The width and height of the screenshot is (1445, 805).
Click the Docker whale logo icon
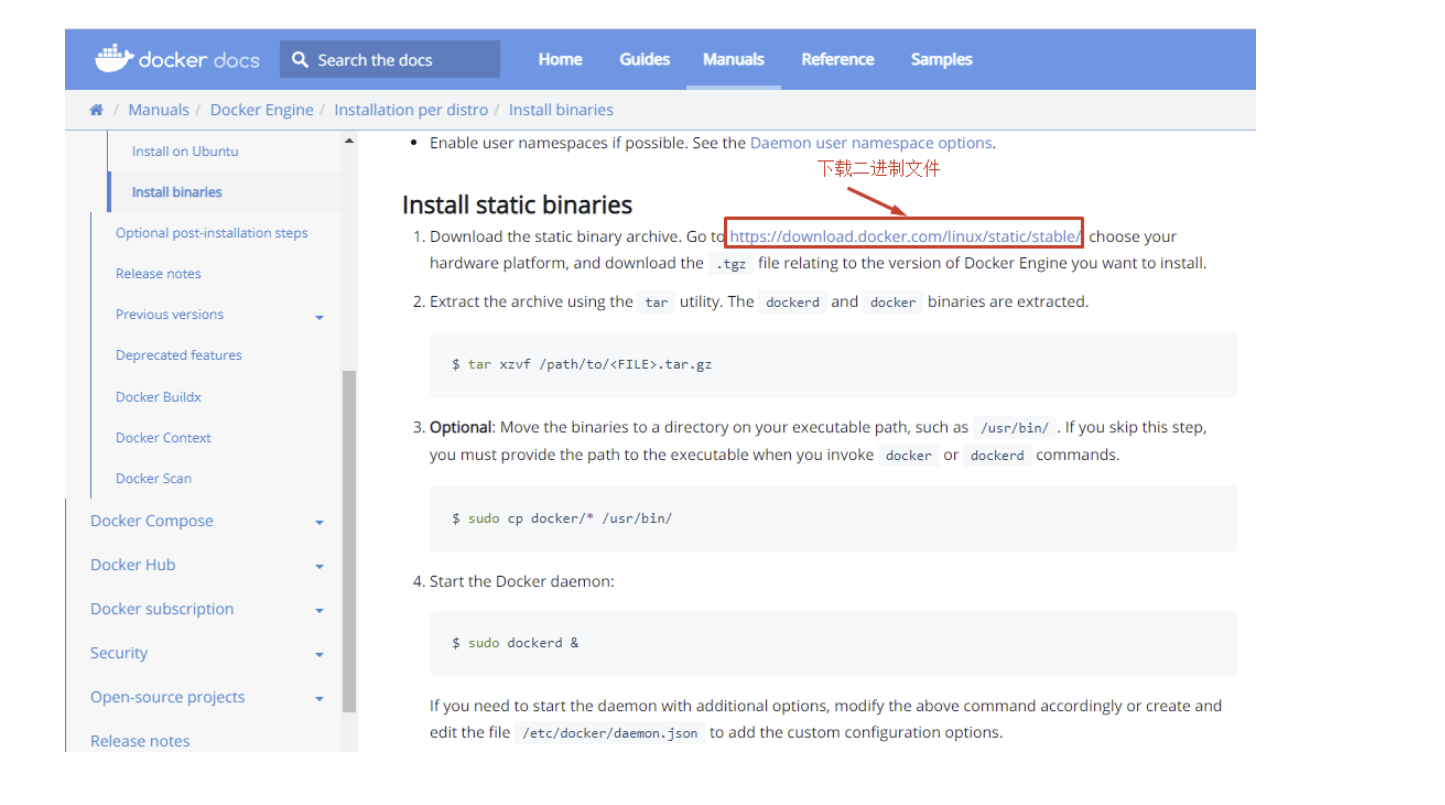(114, 59)
